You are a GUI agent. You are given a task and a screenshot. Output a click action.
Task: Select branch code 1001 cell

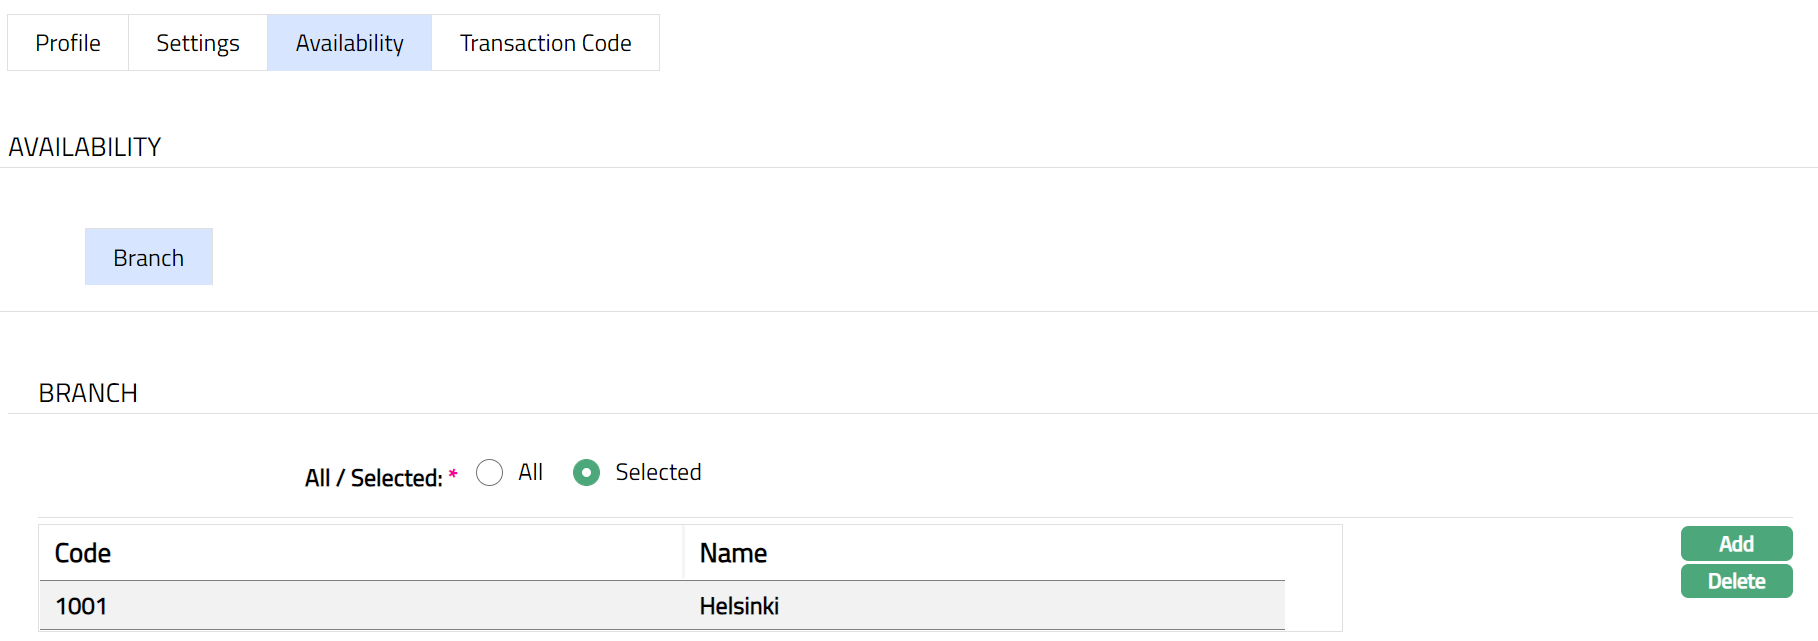click(x=81, y=606)
